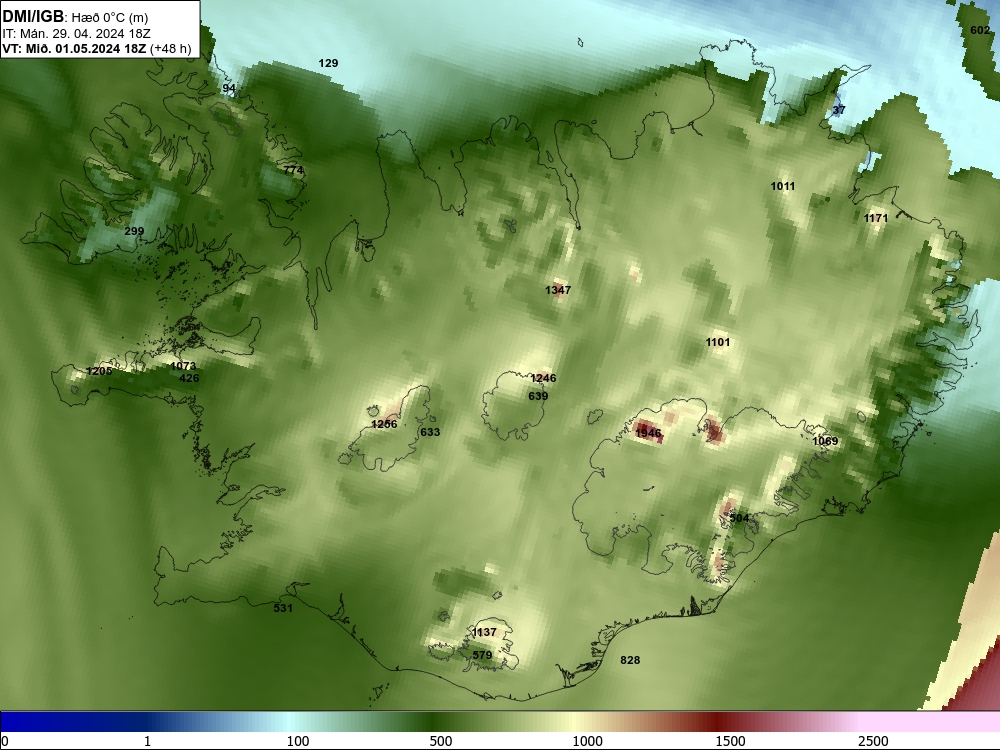The image size is (1000, 750).
Task: Click the coastal value '828'
Action: pos(630,660)
